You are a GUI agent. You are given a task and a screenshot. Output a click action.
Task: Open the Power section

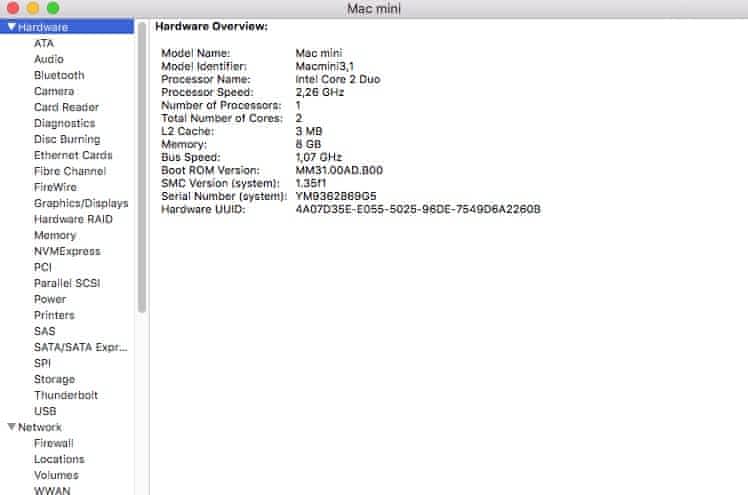point(50,299)
